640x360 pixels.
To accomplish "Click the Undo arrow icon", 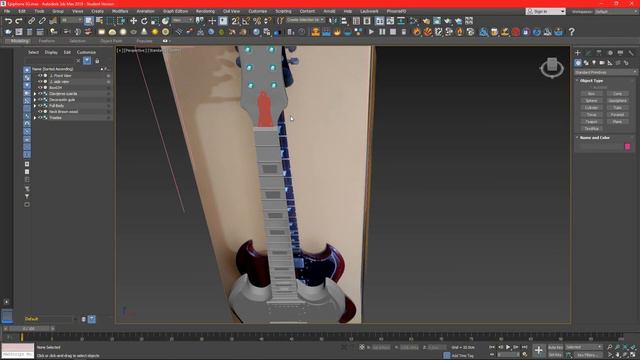I will pos(8,21).
